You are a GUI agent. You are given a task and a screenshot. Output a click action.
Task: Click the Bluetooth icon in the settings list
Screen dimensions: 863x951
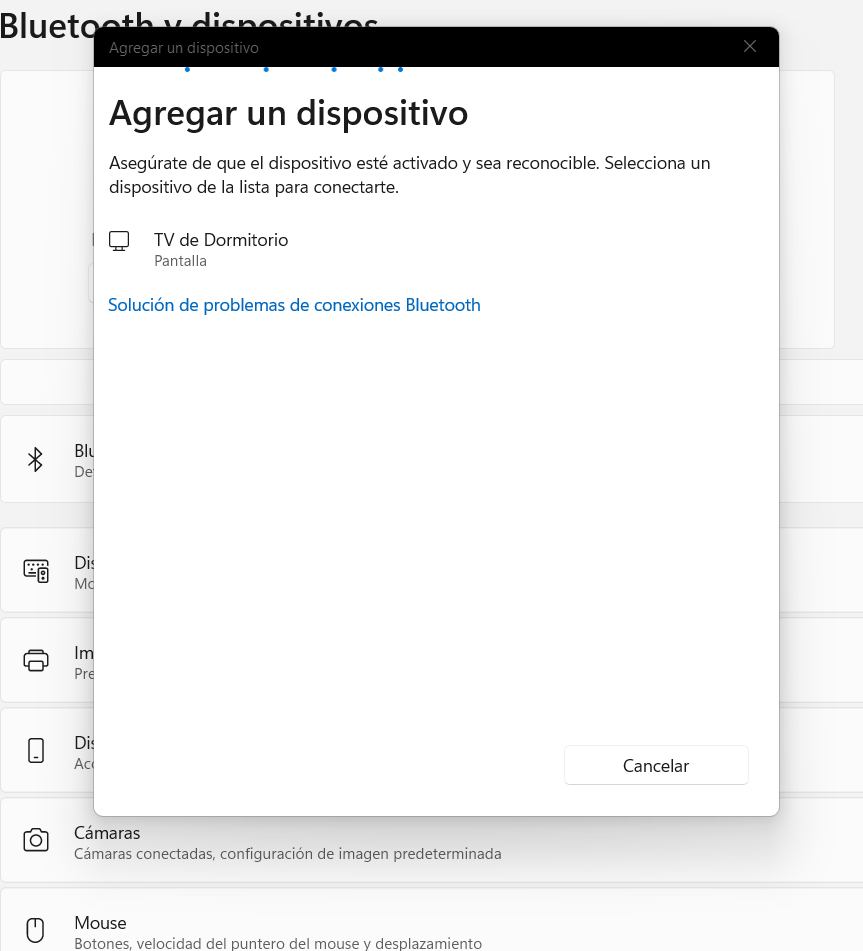(x=36, y=459)
